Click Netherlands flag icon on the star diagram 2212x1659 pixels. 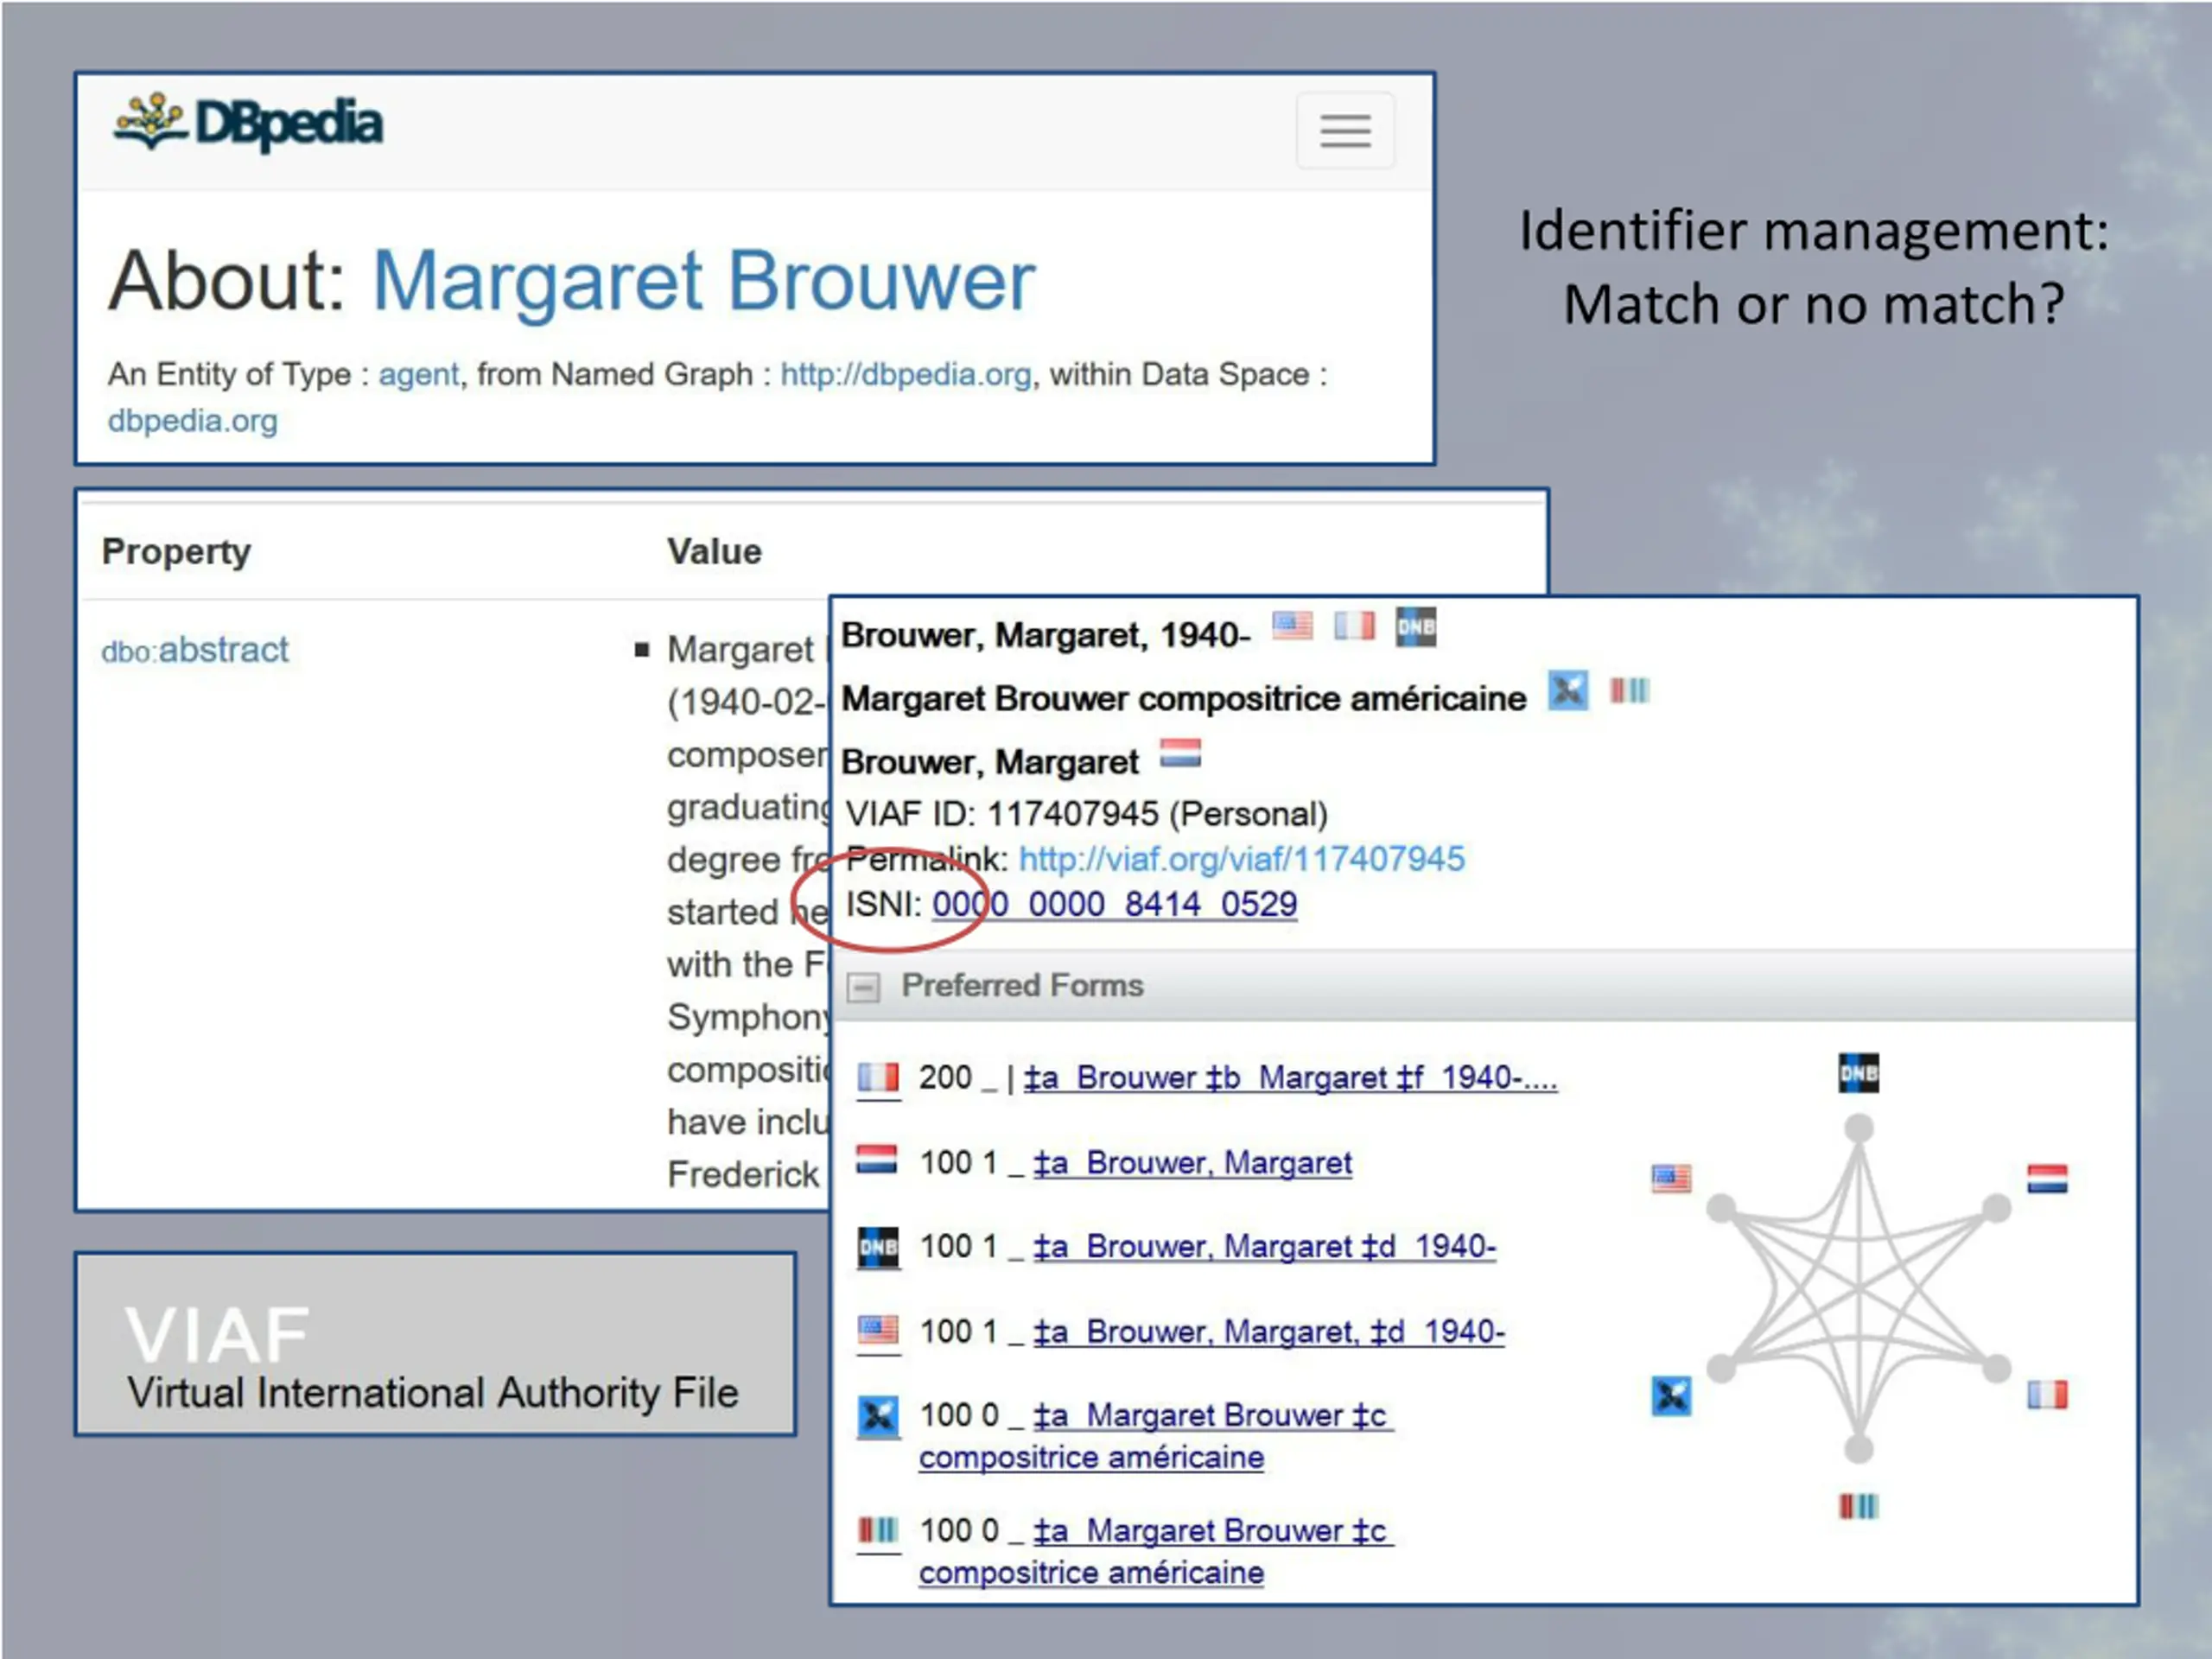tap(2047, 1179)
